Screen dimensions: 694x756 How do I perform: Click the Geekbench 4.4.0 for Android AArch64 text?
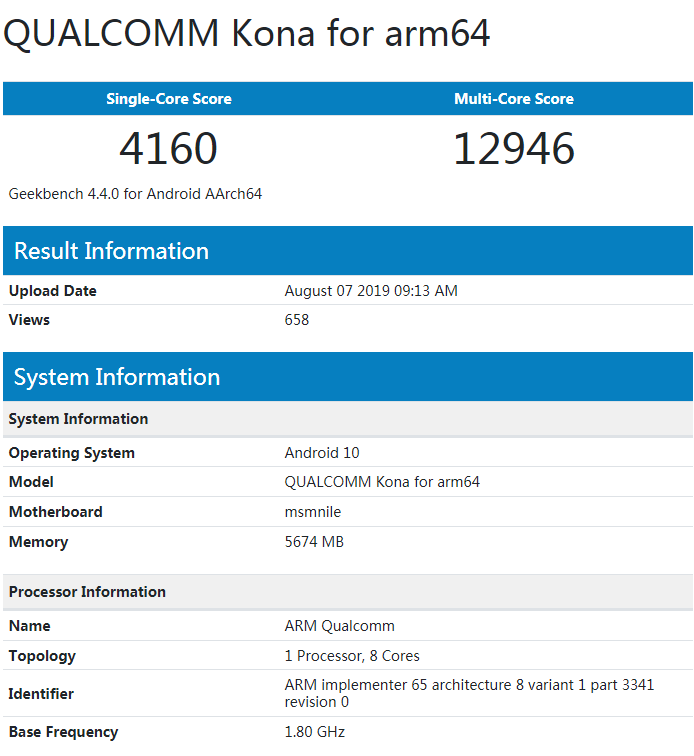135,194
